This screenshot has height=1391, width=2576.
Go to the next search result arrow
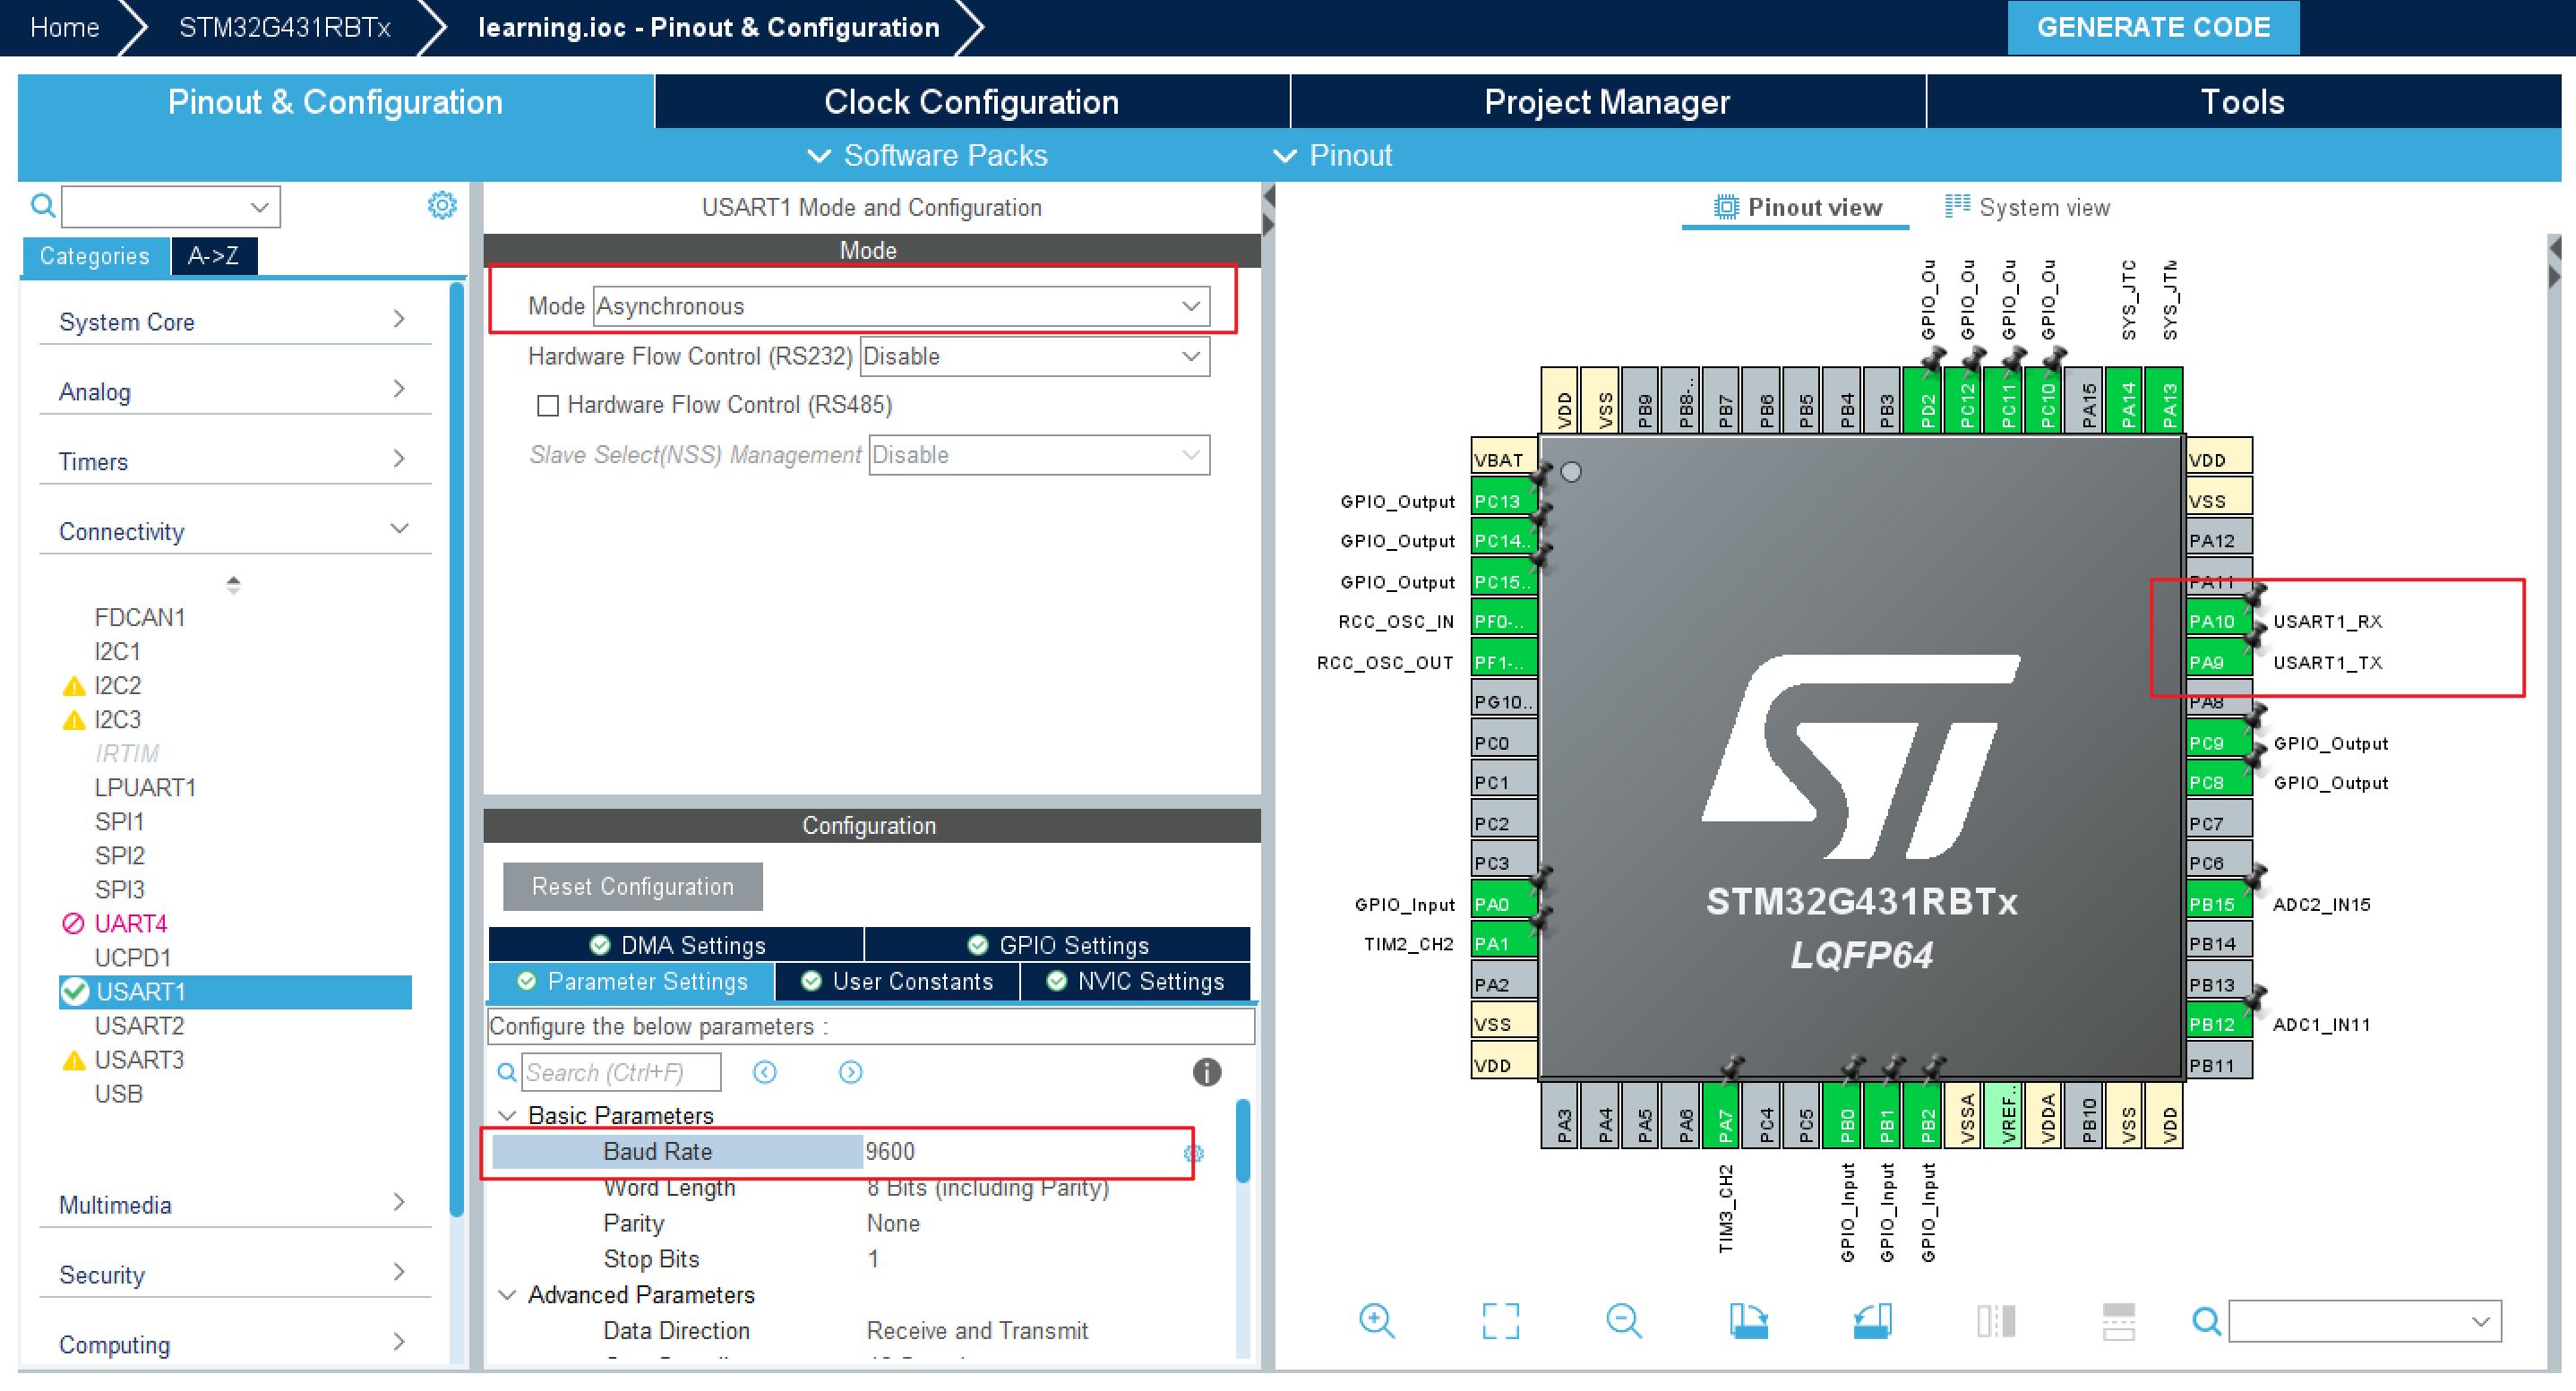pos(850,1072)
